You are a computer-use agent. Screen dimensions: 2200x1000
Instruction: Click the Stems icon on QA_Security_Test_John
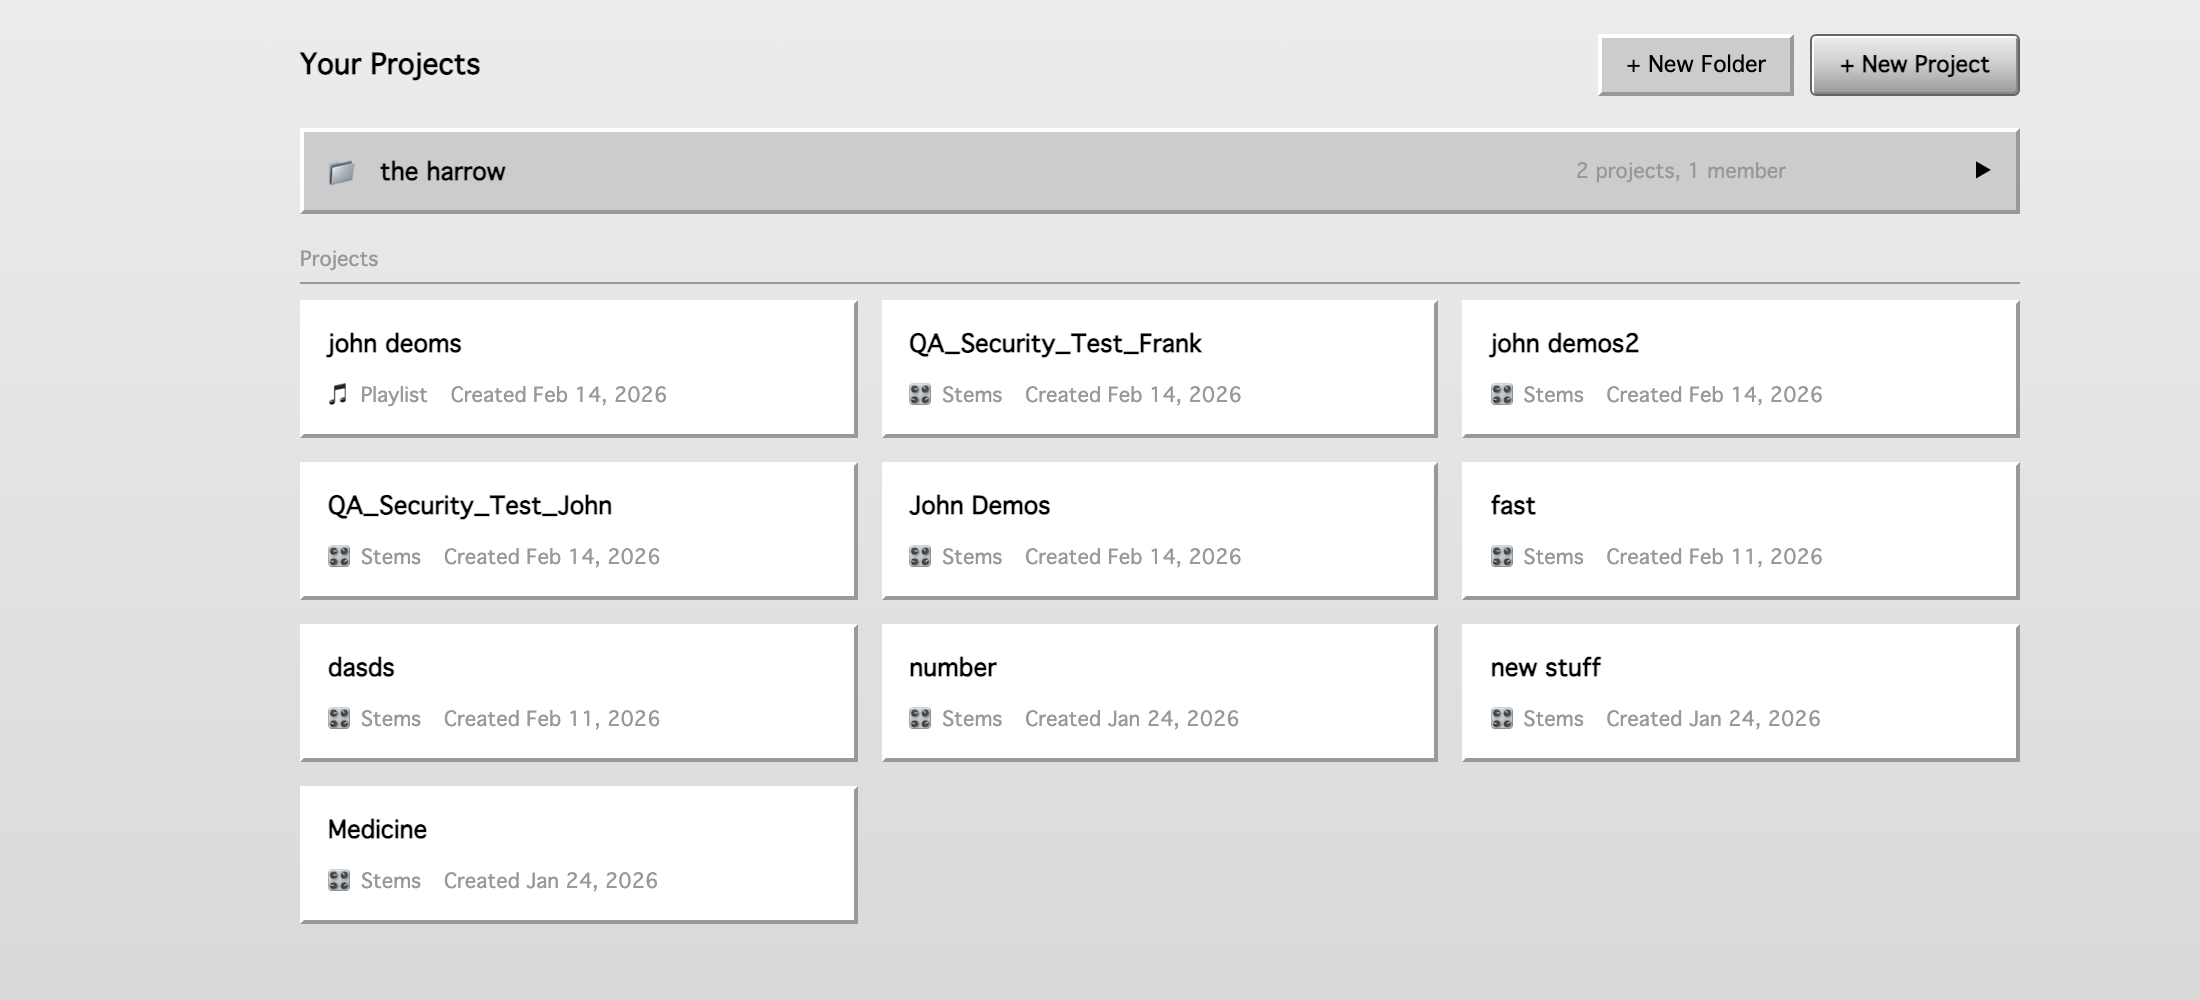click(338, 556)
